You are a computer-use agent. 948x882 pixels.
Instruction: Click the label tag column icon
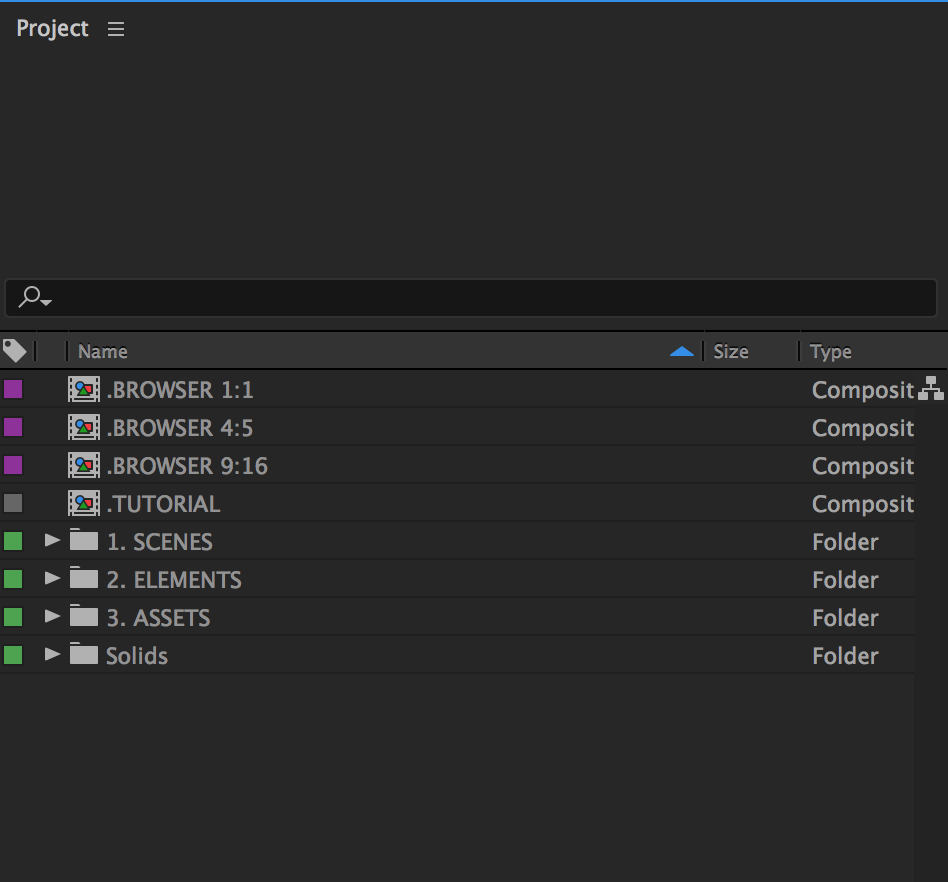tap(14, 351)
